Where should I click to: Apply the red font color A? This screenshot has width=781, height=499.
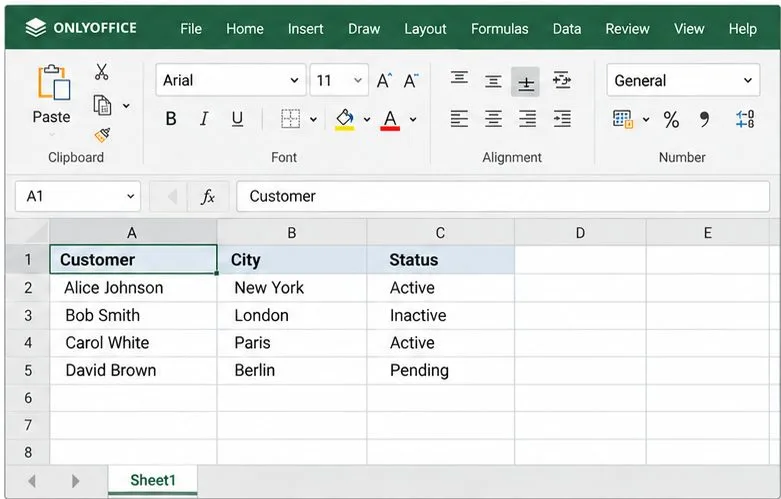[390, 120]
